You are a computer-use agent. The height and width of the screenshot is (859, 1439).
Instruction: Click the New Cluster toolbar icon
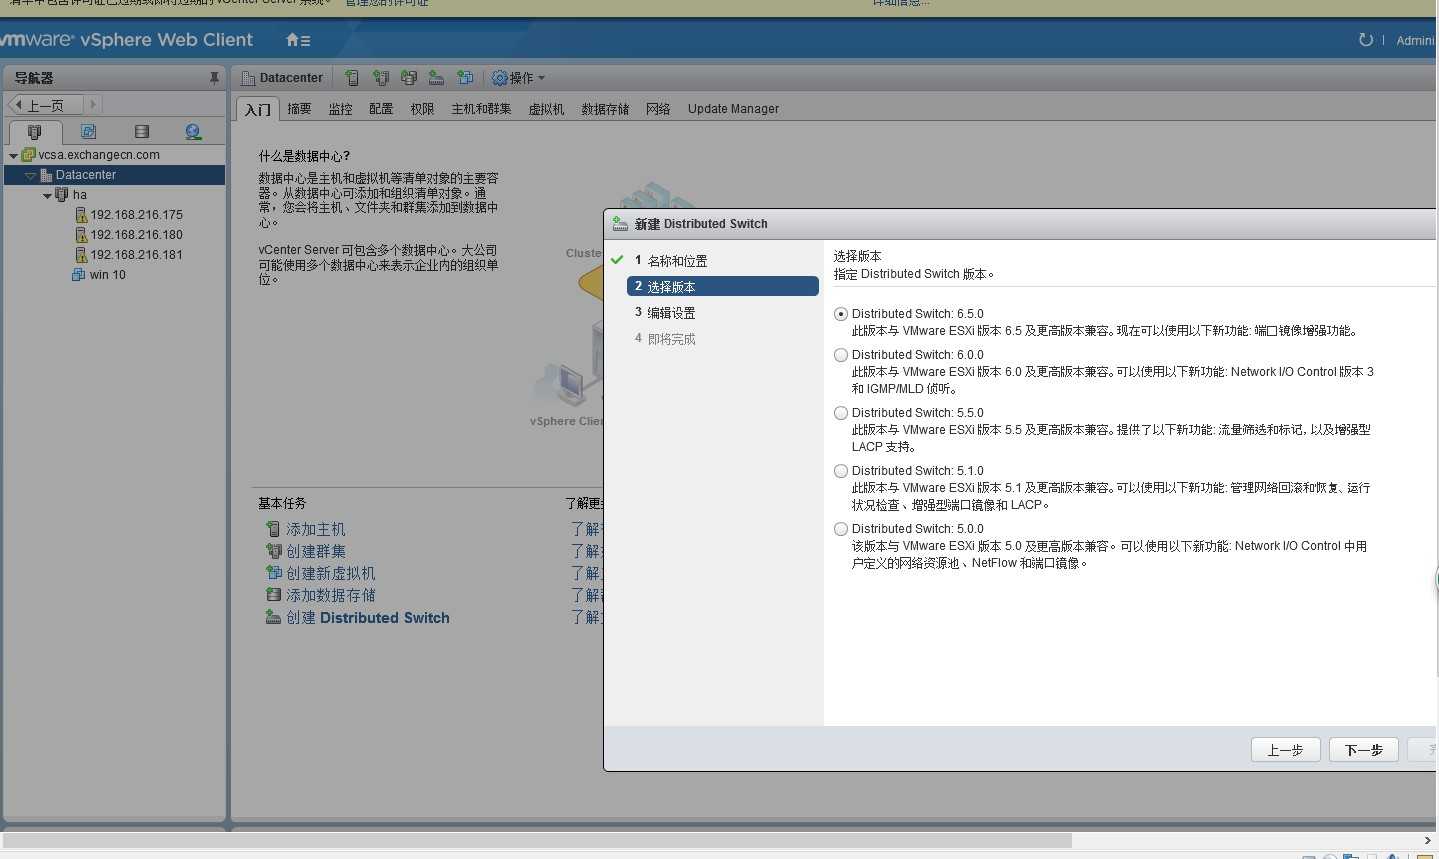[x=380, y=78]
